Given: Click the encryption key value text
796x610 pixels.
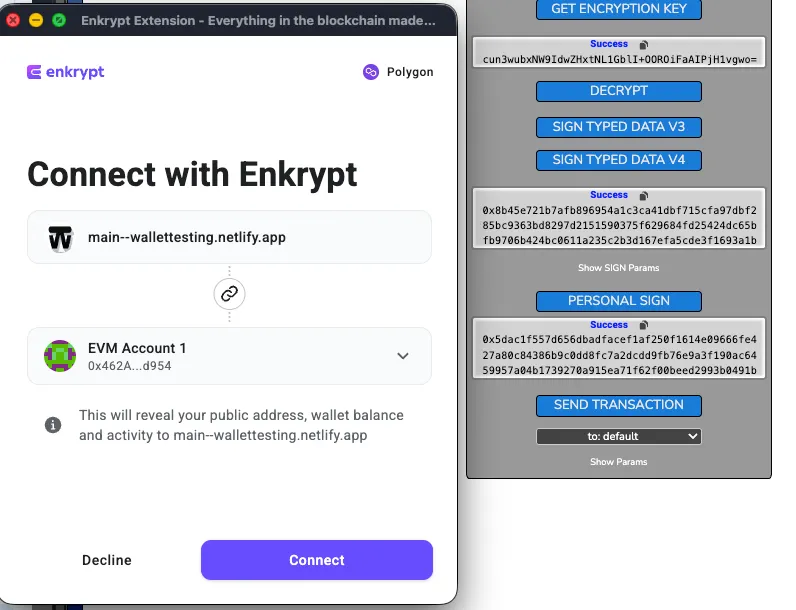Looking at the screenshot, I should point(619,59).
